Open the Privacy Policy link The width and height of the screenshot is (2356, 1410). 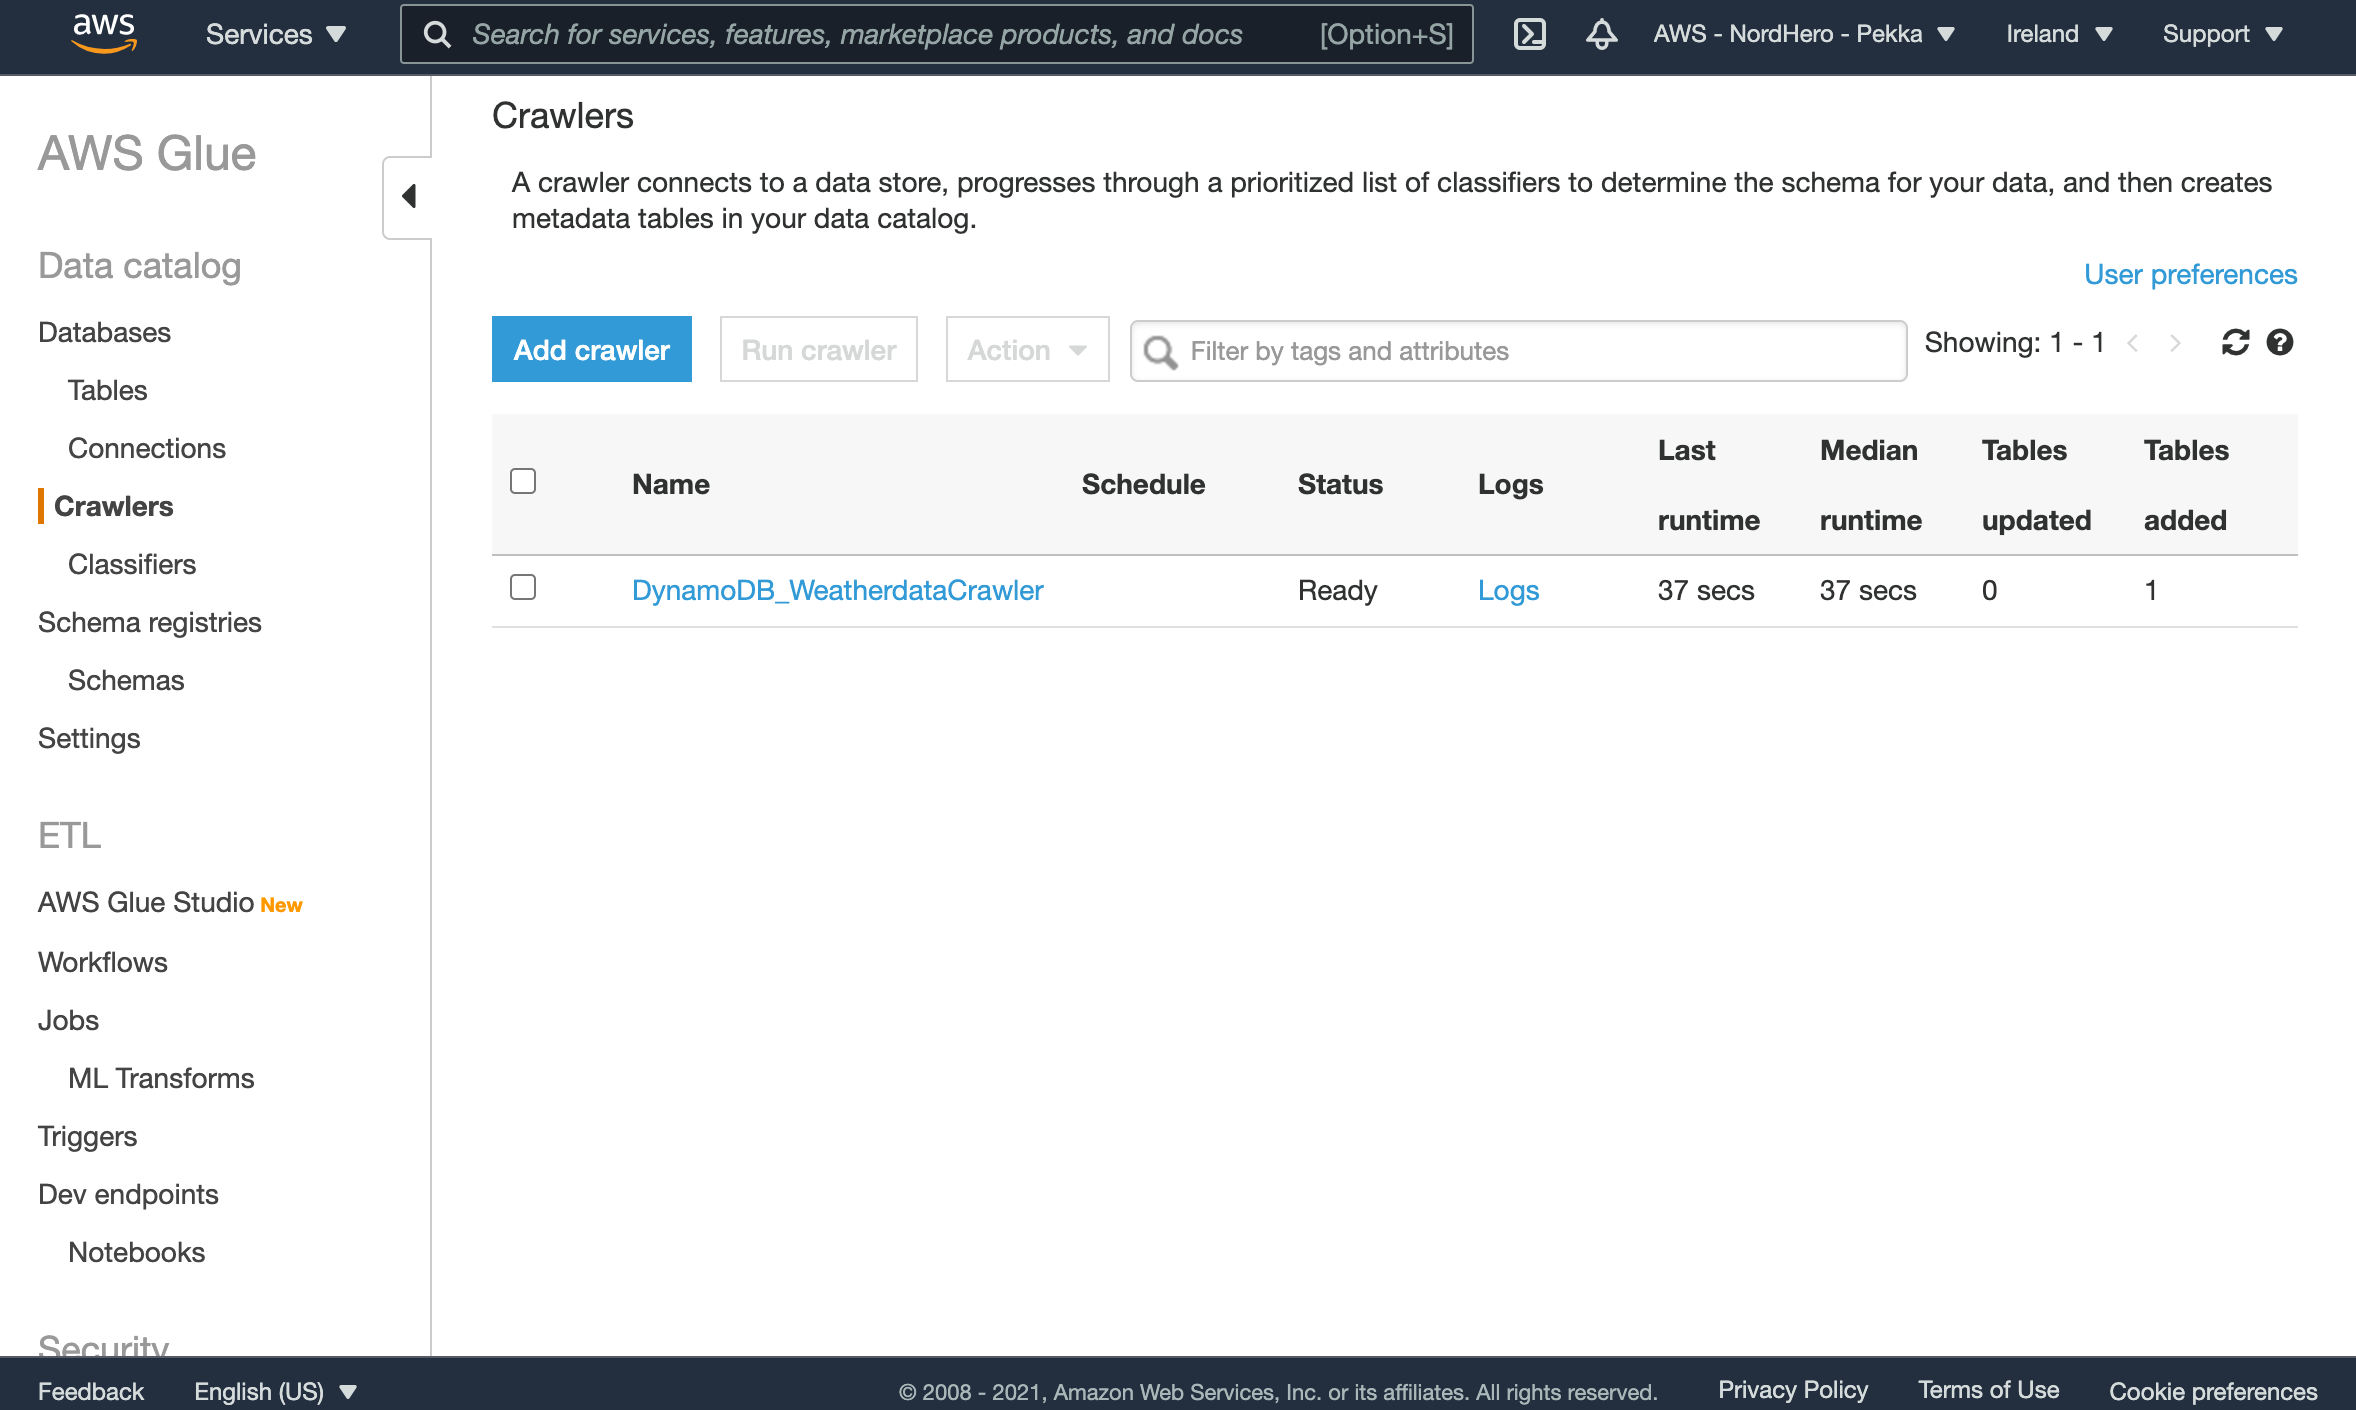pyautogui.click(x=1792, y=1390)
